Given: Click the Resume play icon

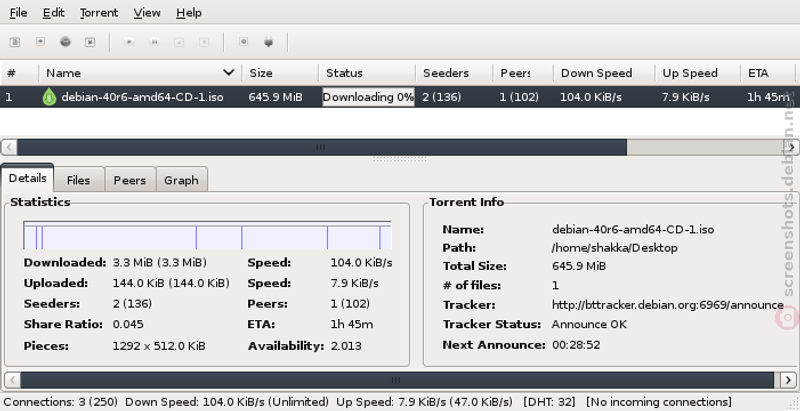Looking at the screenshot, I should [x=130, y=42].
